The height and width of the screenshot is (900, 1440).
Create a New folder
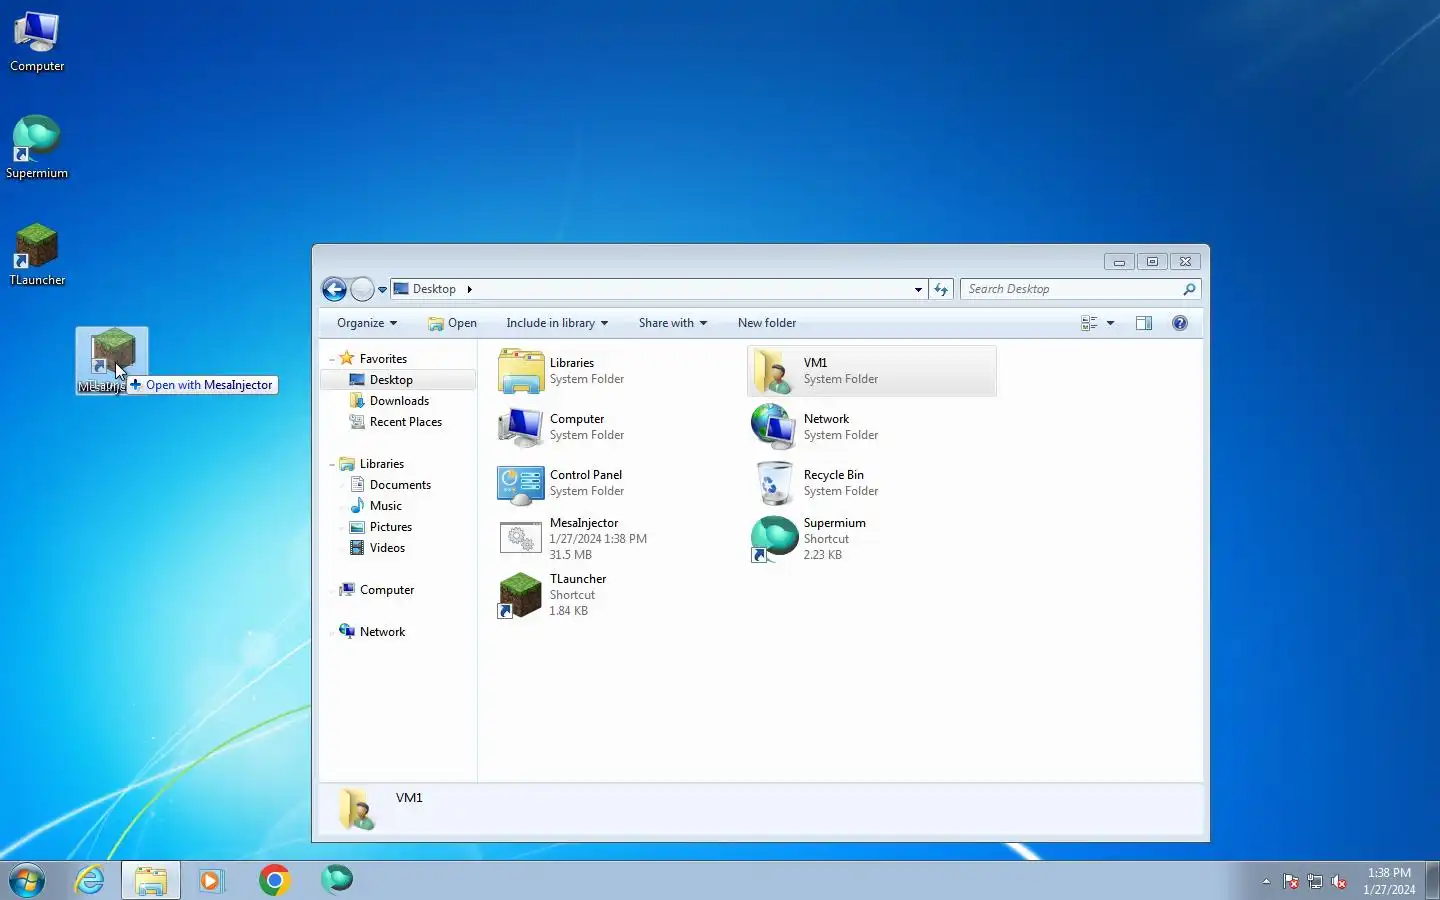[767, 323]
